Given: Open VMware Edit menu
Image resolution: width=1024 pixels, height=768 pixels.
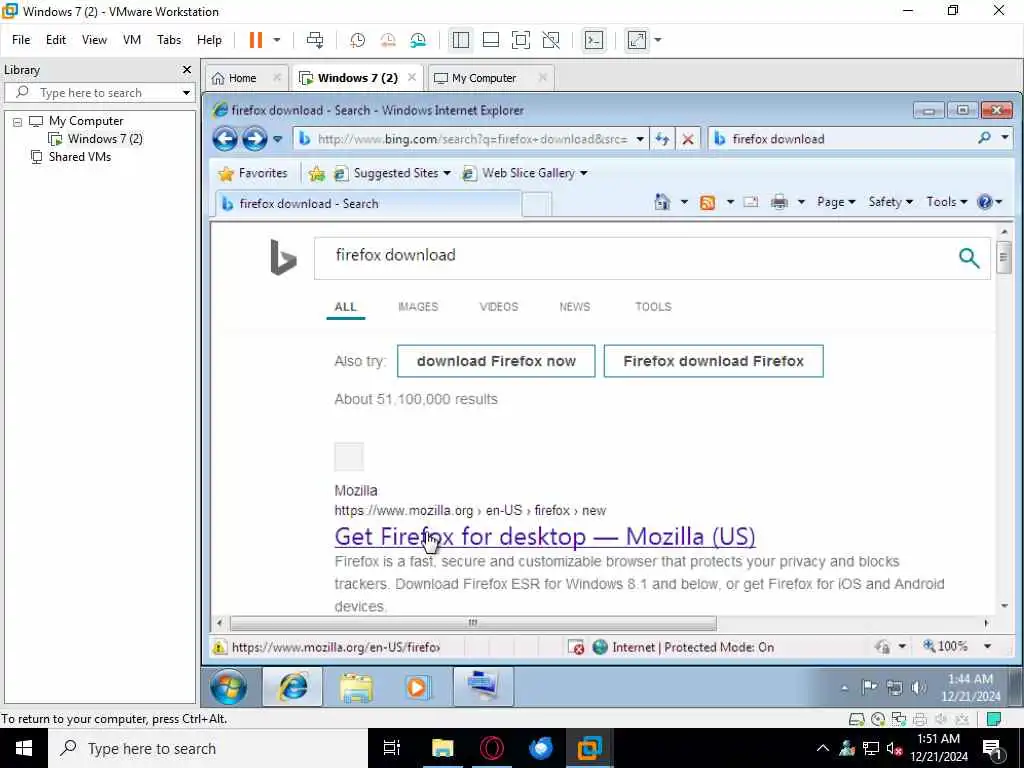Looking at the screenshot, I should (56, 40).
